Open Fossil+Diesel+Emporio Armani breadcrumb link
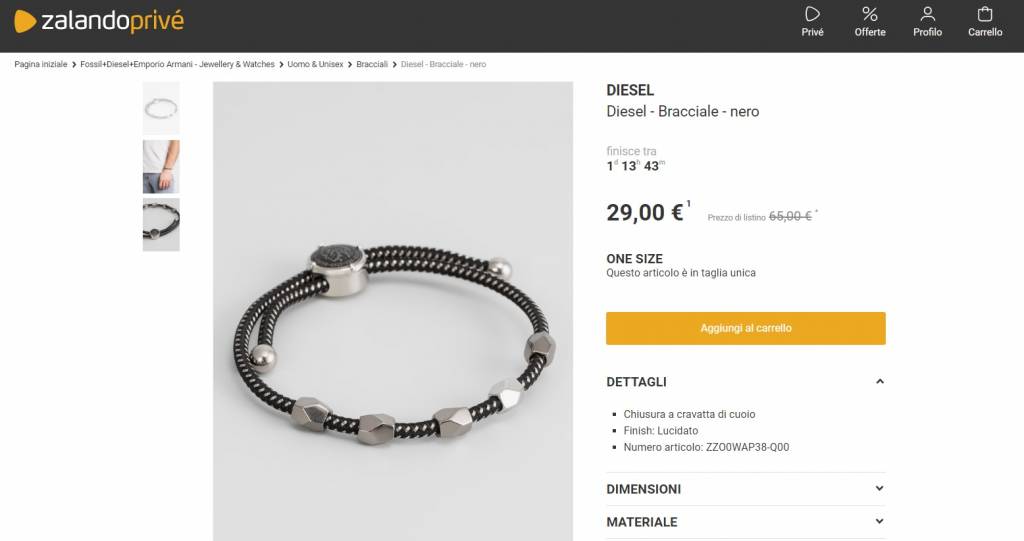Image resolution: width=1024 pixels, height=541 pixels. tap(177, 64)
